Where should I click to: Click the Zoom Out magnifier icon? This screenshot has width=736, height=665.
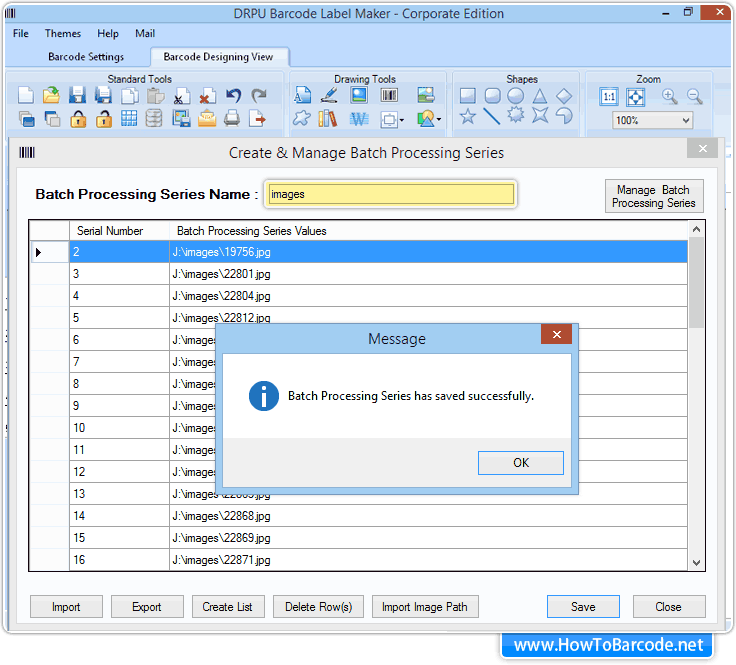click(x=695, y=96)
